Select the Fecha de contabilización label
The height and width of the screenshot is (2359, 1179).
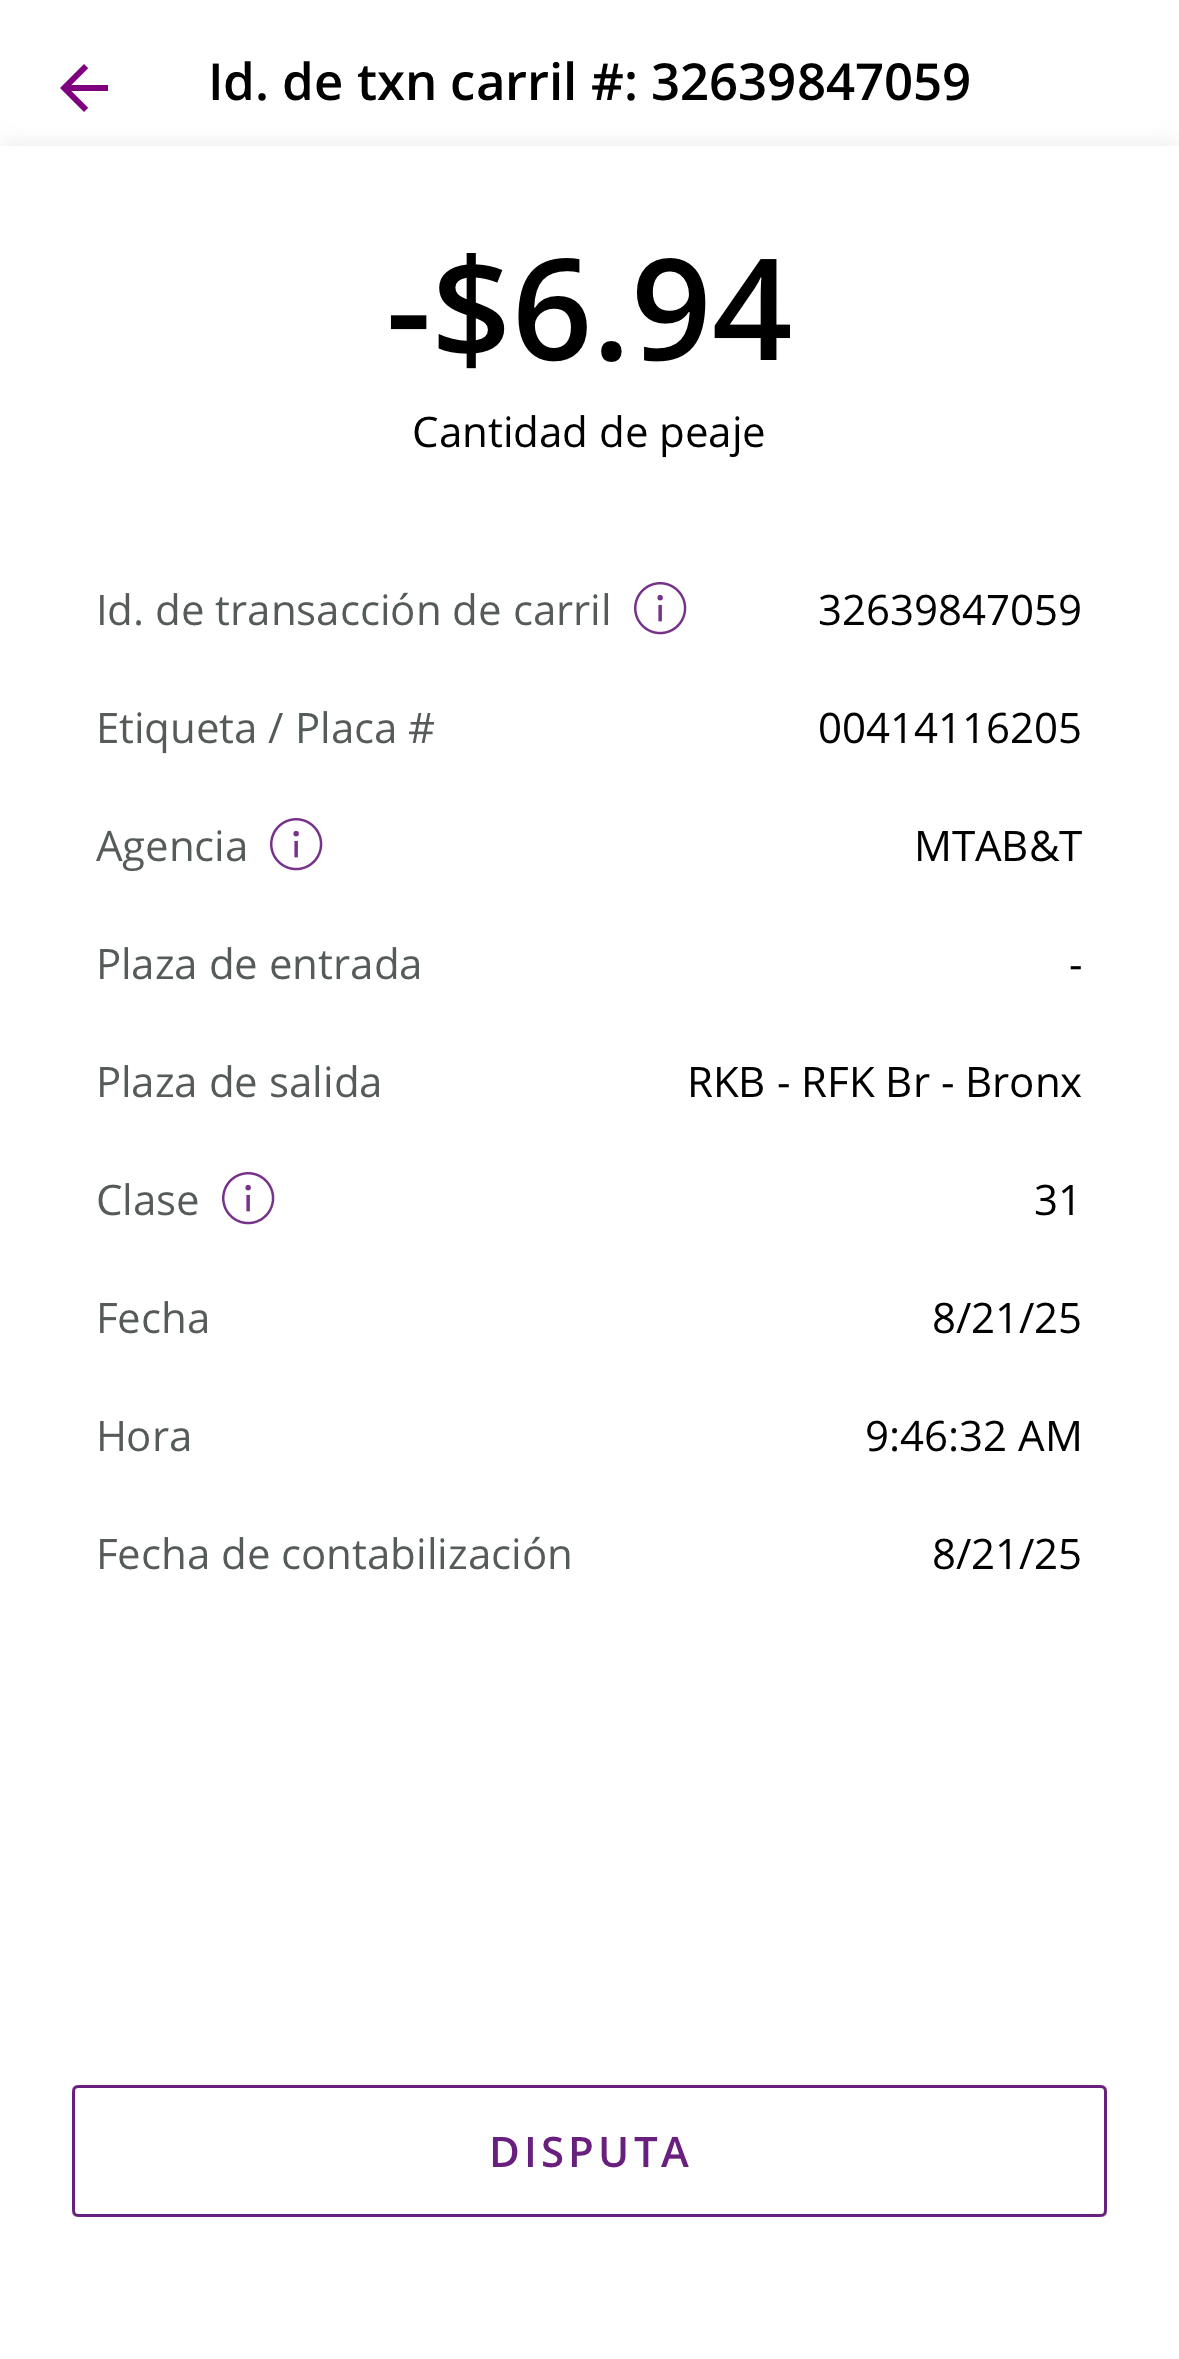click(x=334, y=1555)
